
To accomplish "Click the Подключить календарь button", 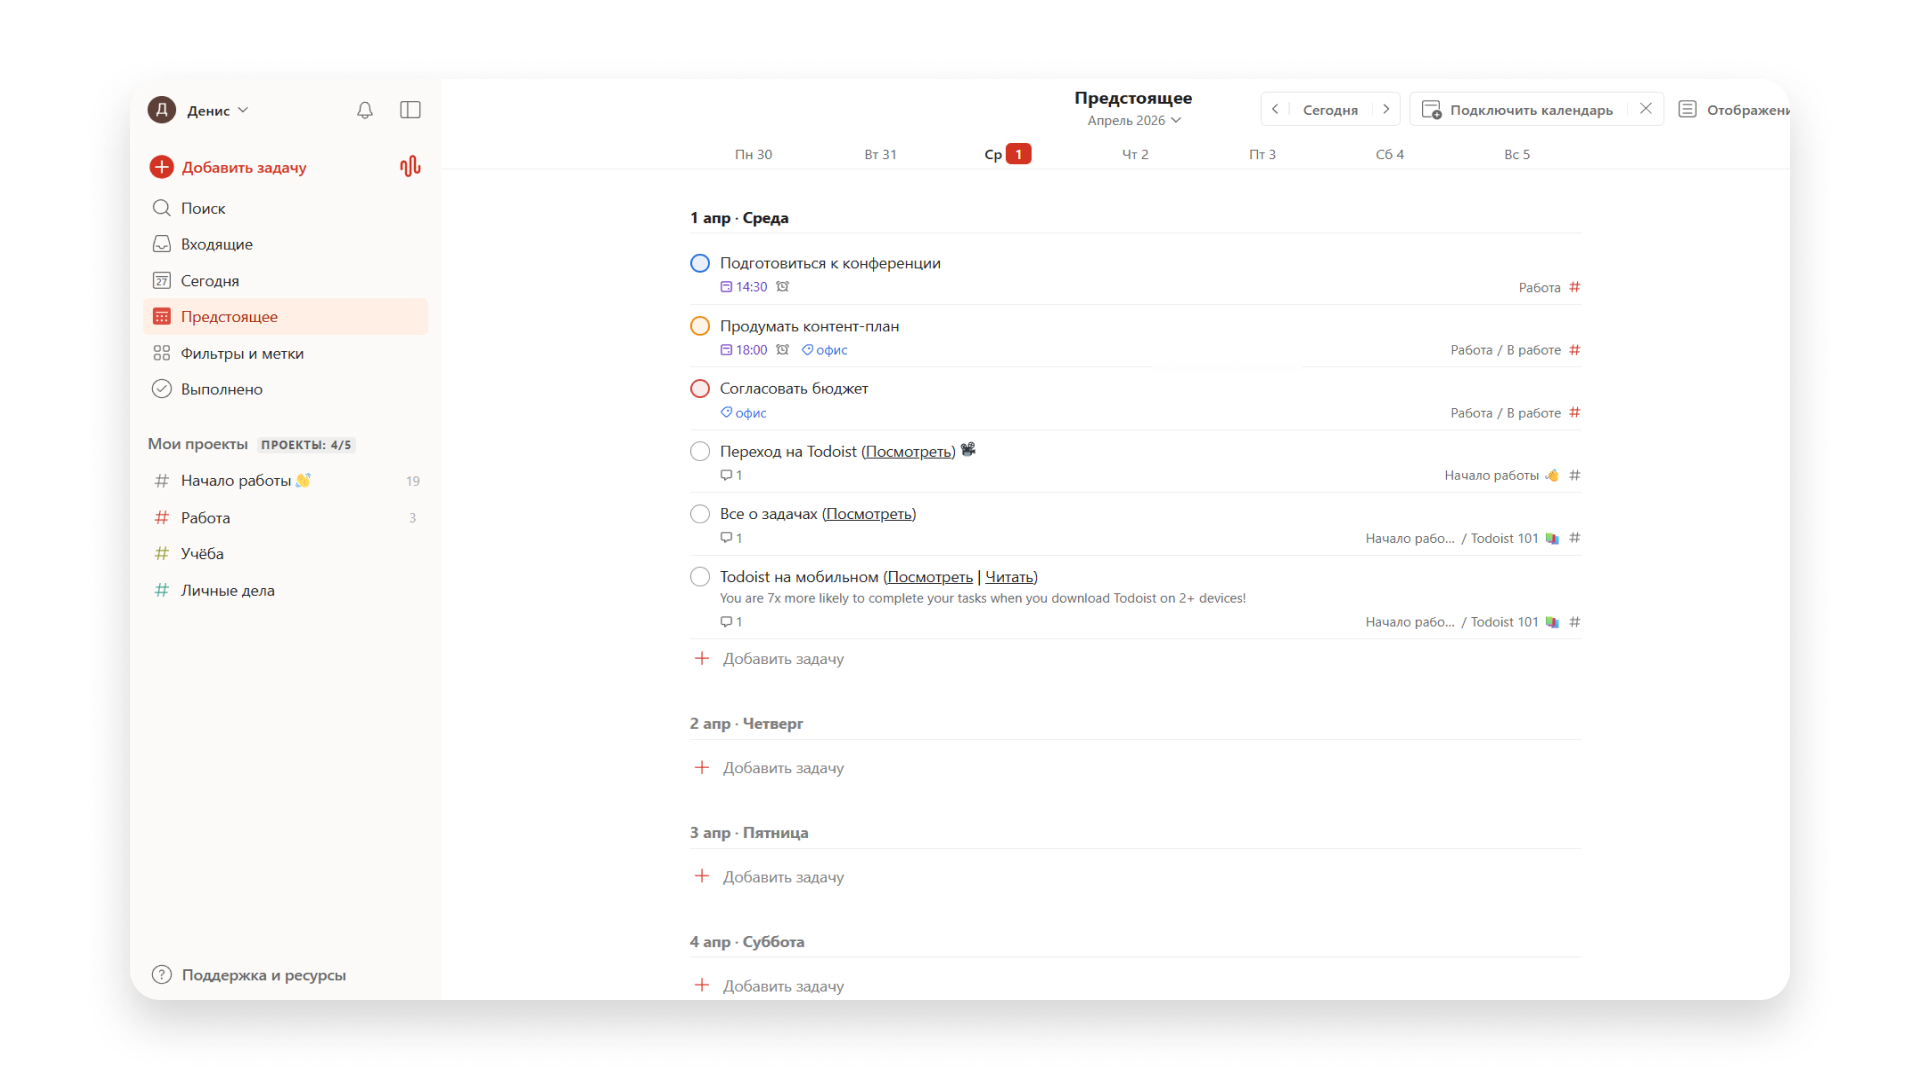I will tap(1530, 109).
